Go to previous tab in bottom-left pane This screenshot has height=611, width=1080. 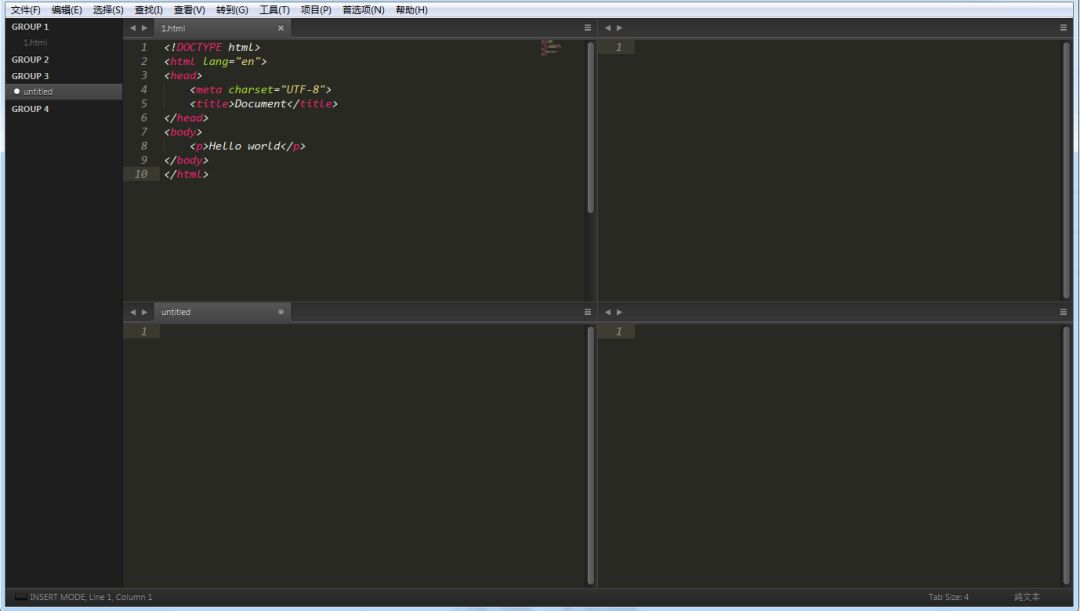133,312
